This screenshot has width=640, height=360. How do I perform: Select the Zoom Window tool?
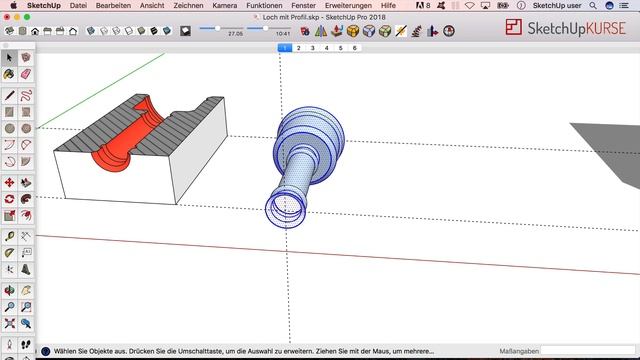click(x=26, y=307)
